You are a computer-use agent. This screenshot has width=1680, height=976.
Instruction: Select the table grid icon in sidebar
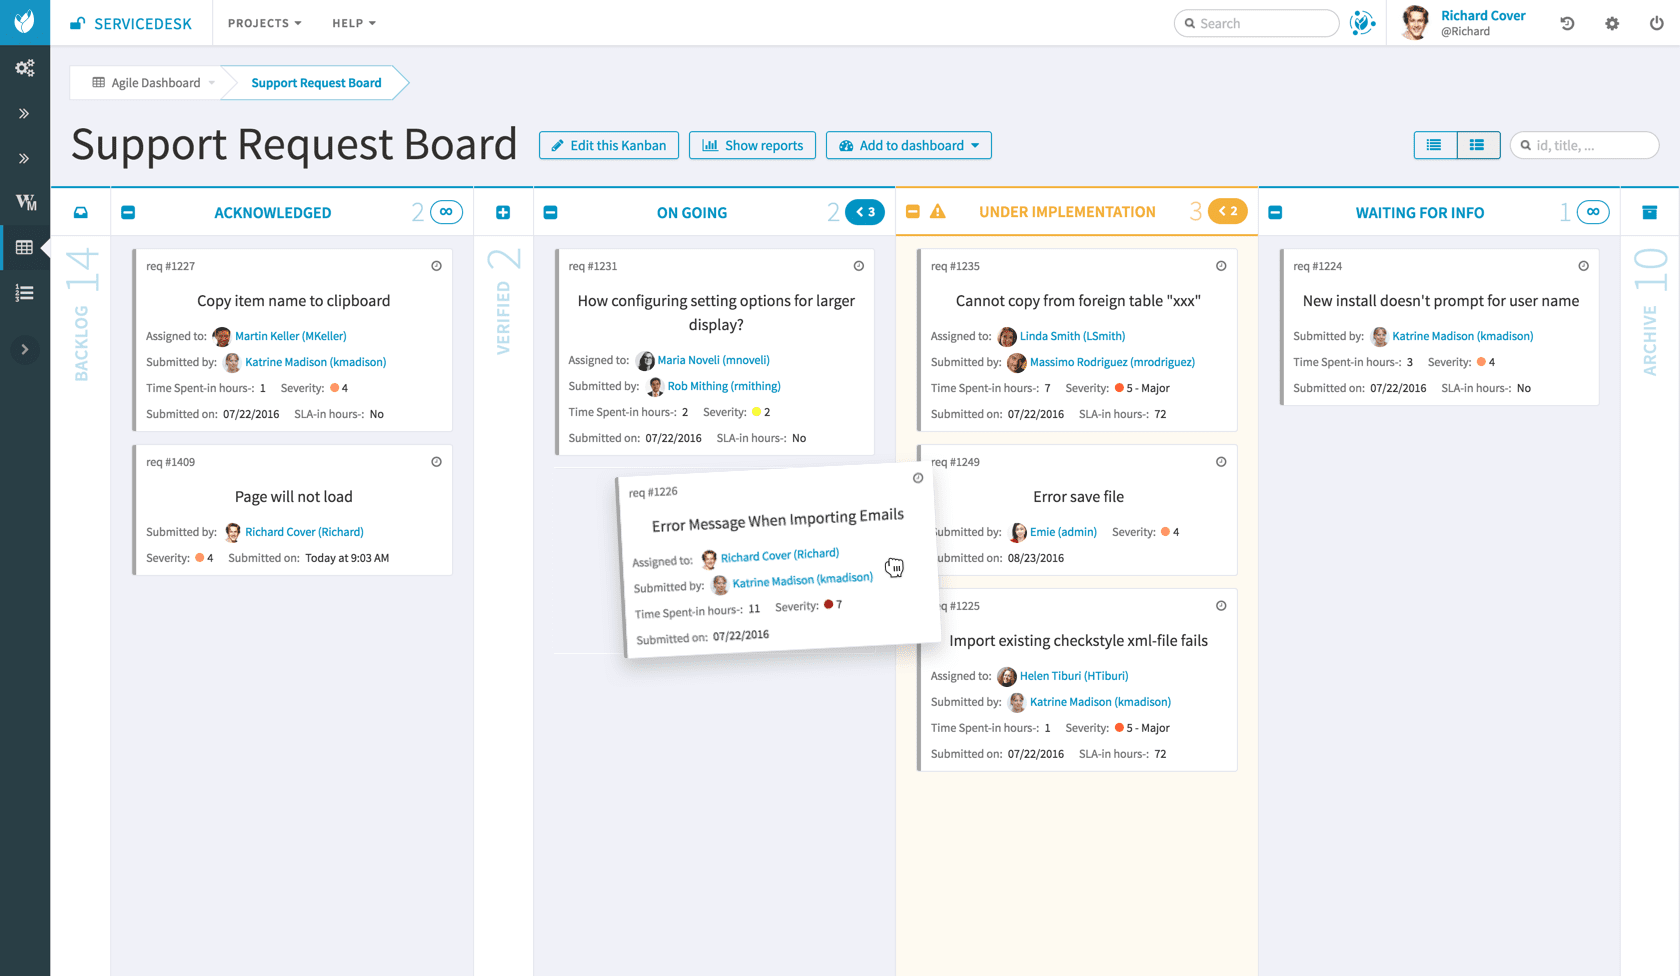[x=25, y=247]
